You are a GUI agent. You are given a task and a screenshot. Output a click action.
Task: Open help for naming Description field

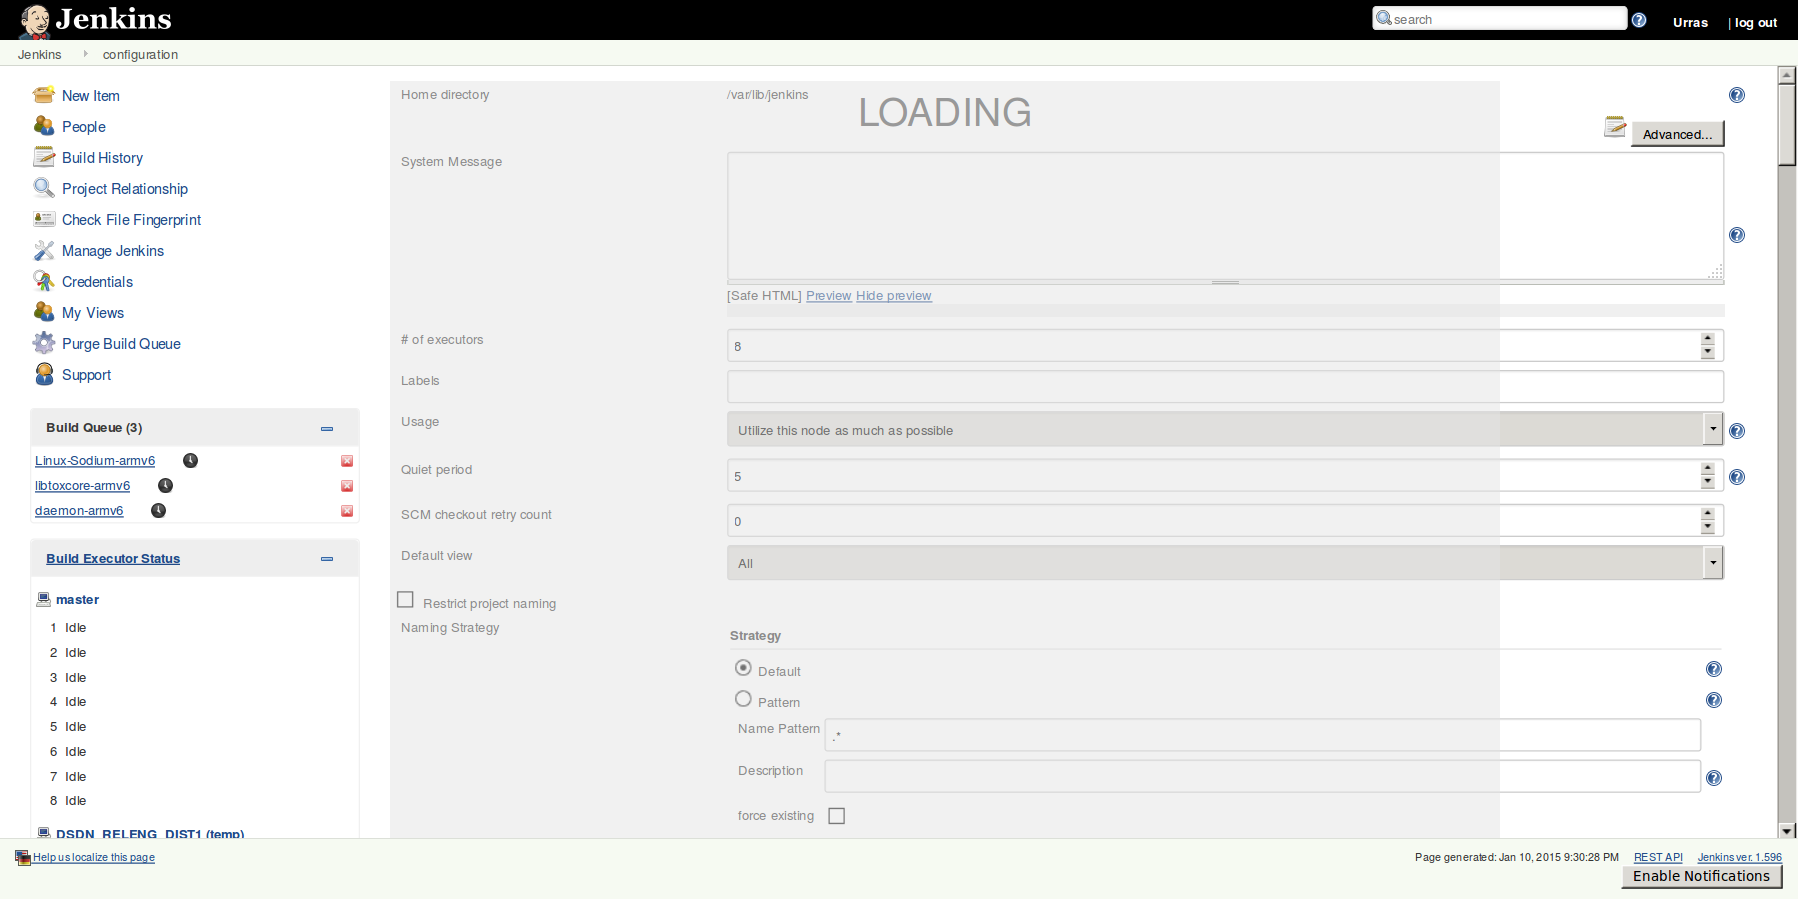pos(1714,778)
